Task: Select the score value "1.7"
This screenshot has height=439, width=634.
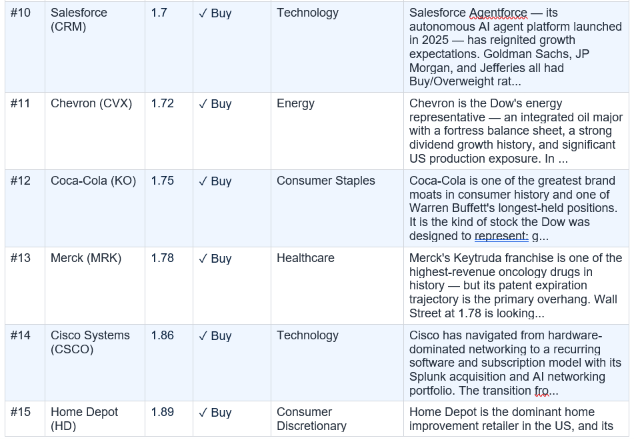Action: click(x=159, y=13)
